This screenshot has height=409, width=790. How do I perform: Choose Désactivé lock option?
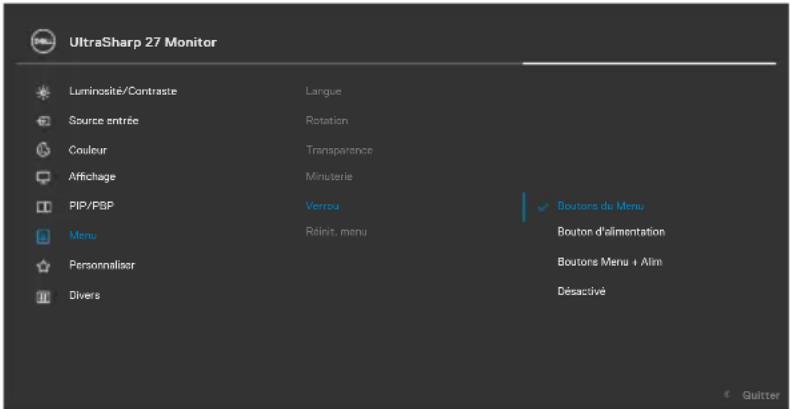[581, 292]
